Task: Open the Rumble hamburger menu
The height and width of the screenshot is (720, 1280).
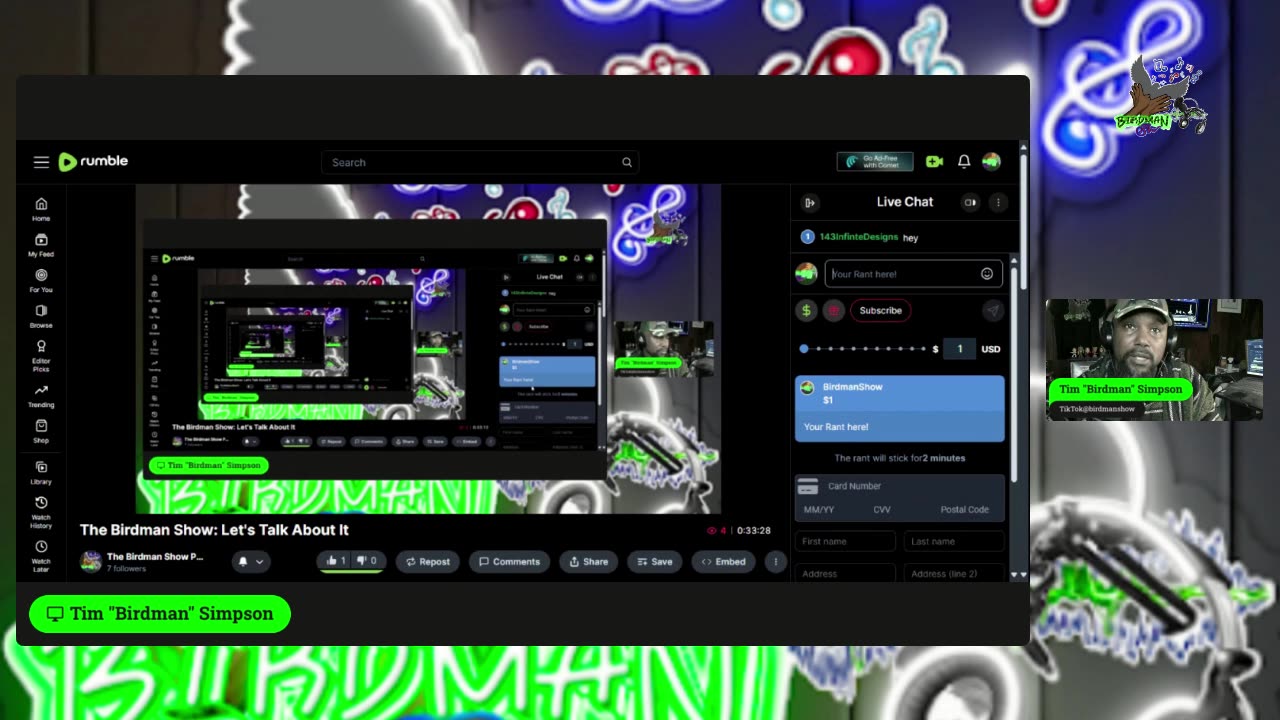Action: point(41,162)
